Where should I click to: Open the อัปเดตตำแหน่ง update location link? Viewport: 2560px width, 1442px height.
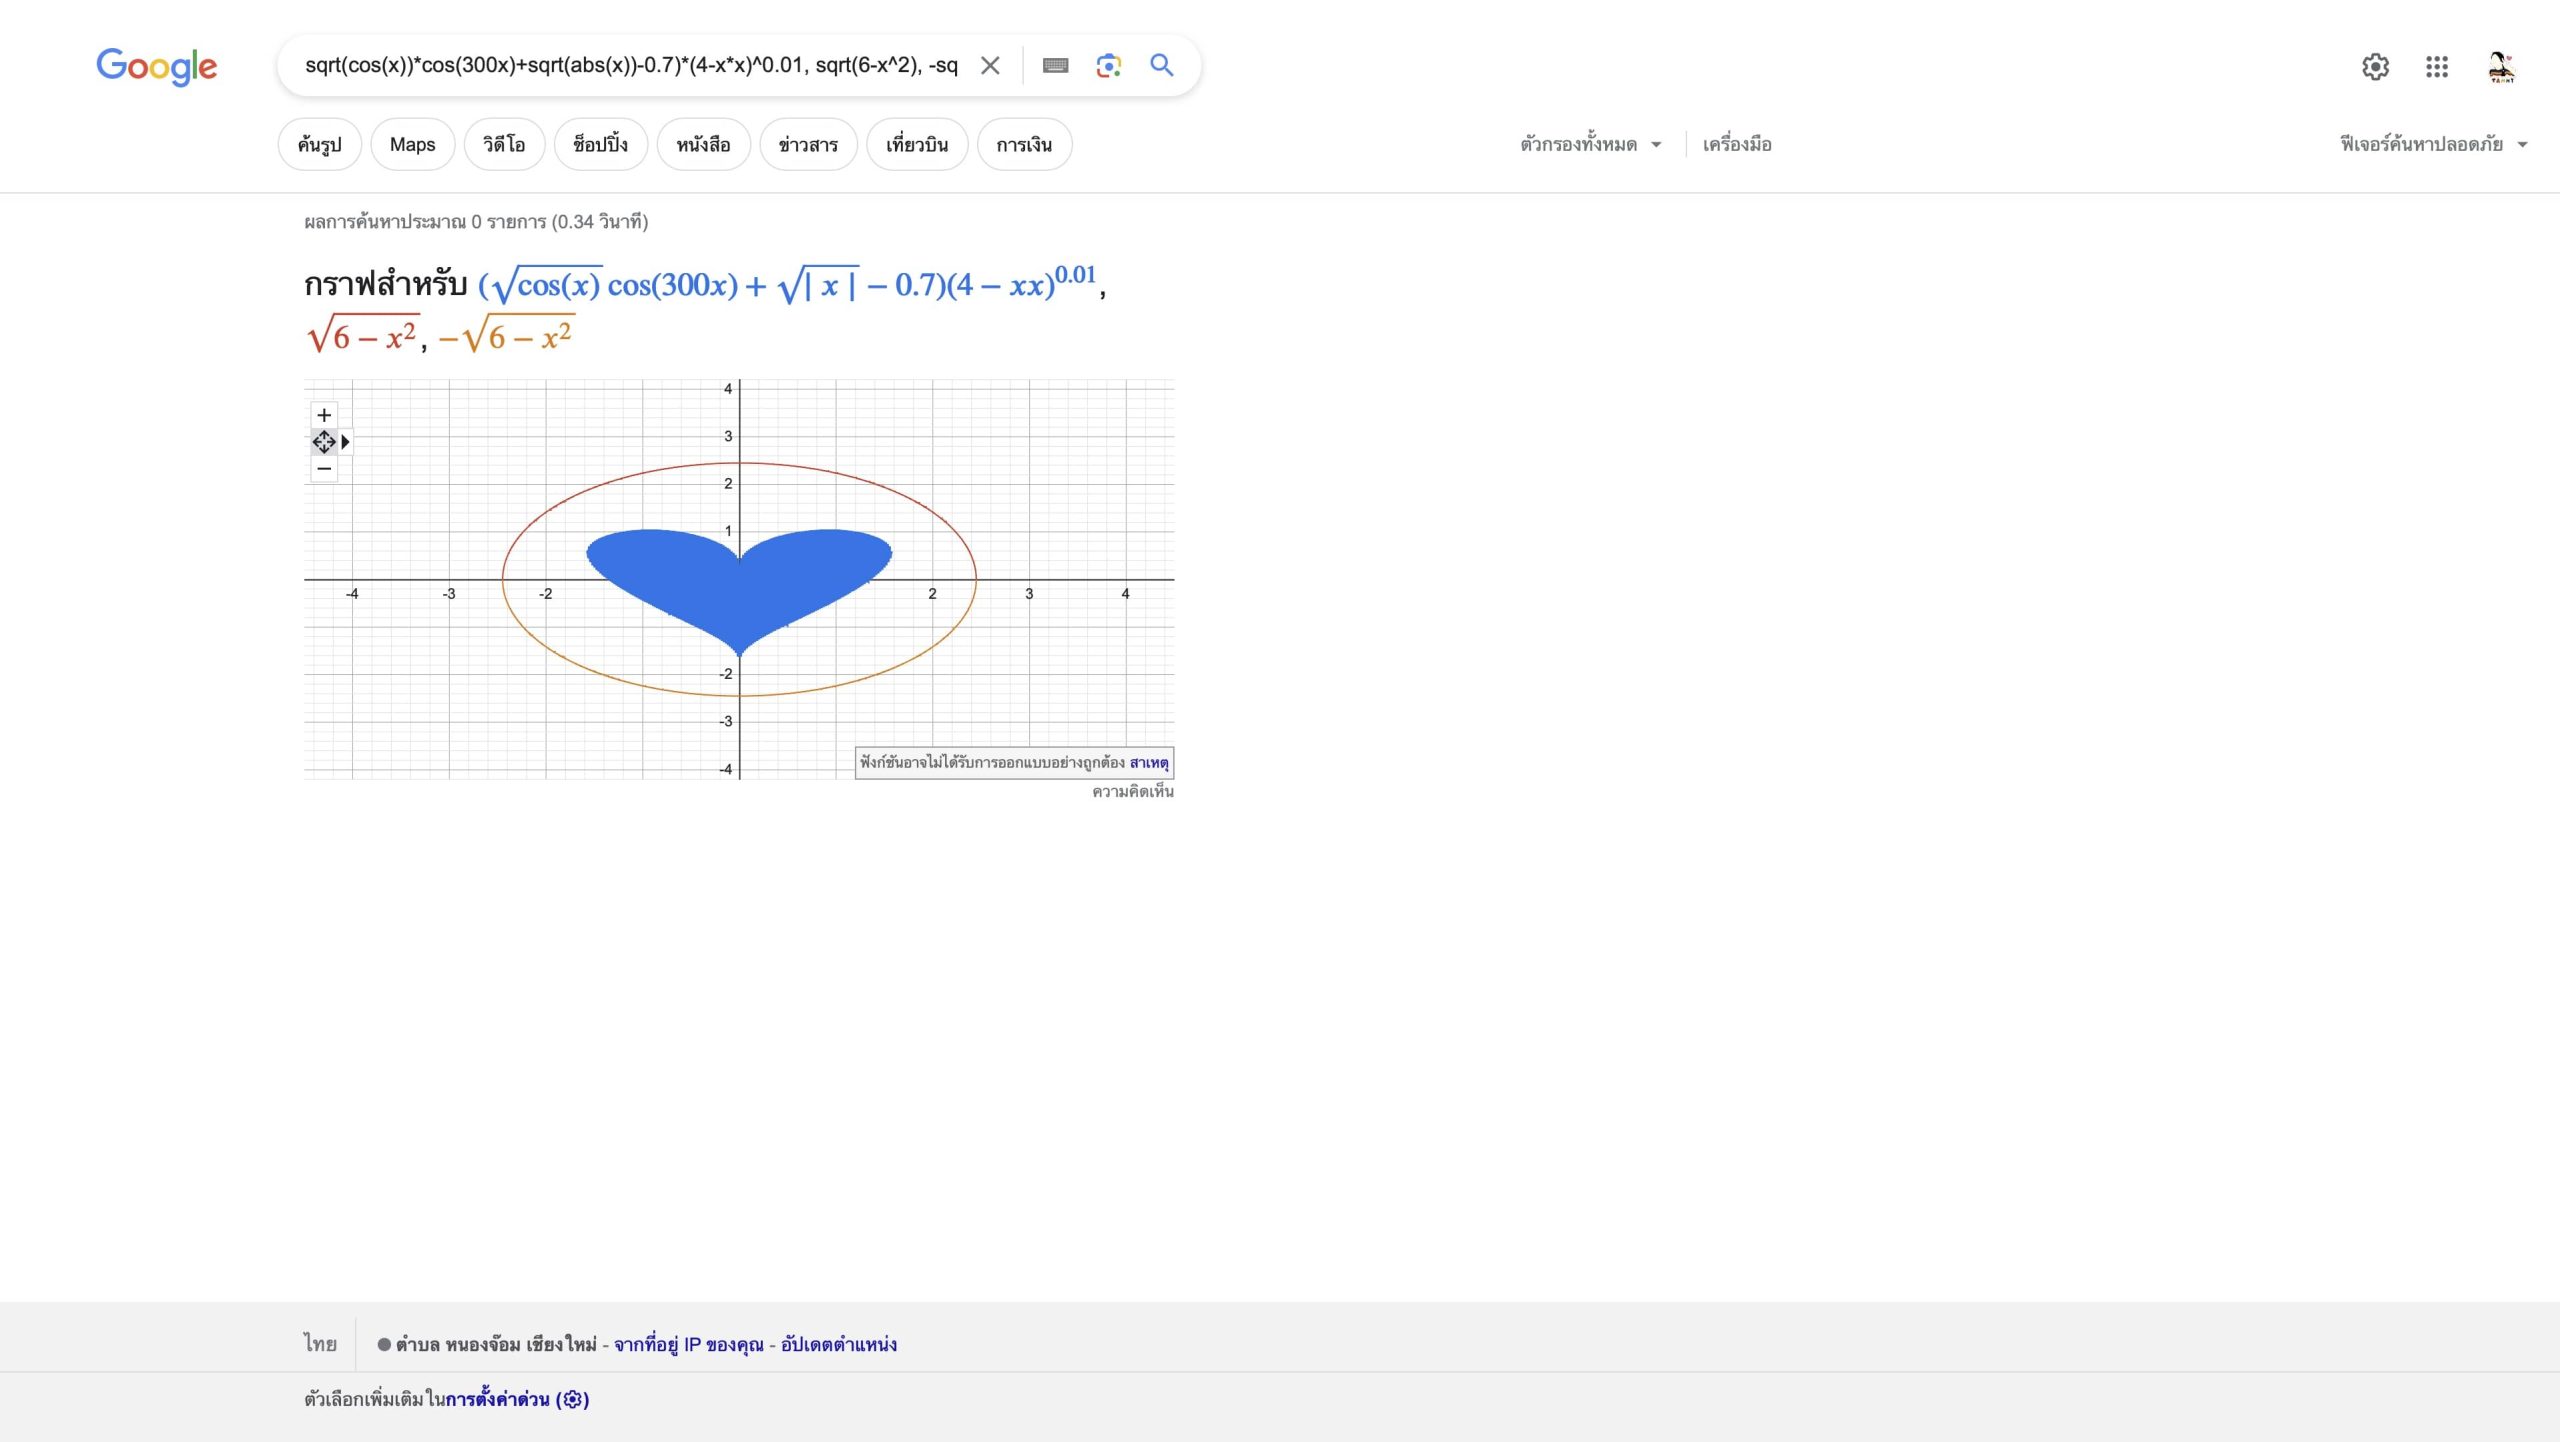838,1345
